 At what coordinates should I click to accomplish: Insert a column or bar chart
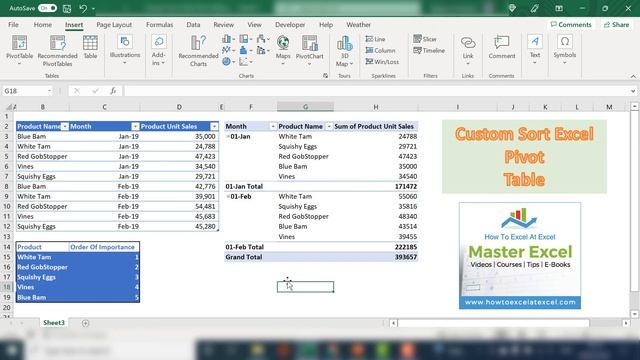pyautogui.click(x=228, y=39)
